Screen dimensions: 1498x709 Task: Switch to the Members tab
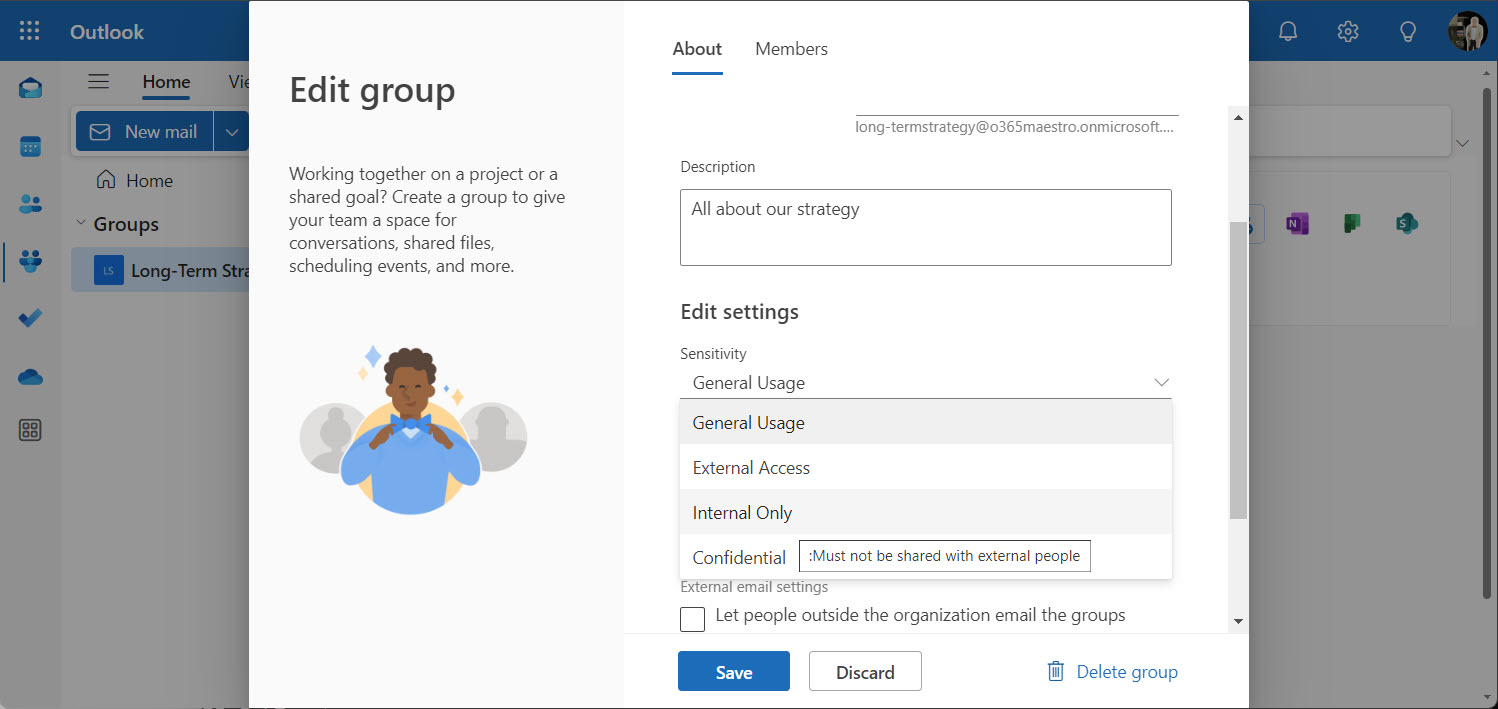pyautogui.click(x=791, y=48)
